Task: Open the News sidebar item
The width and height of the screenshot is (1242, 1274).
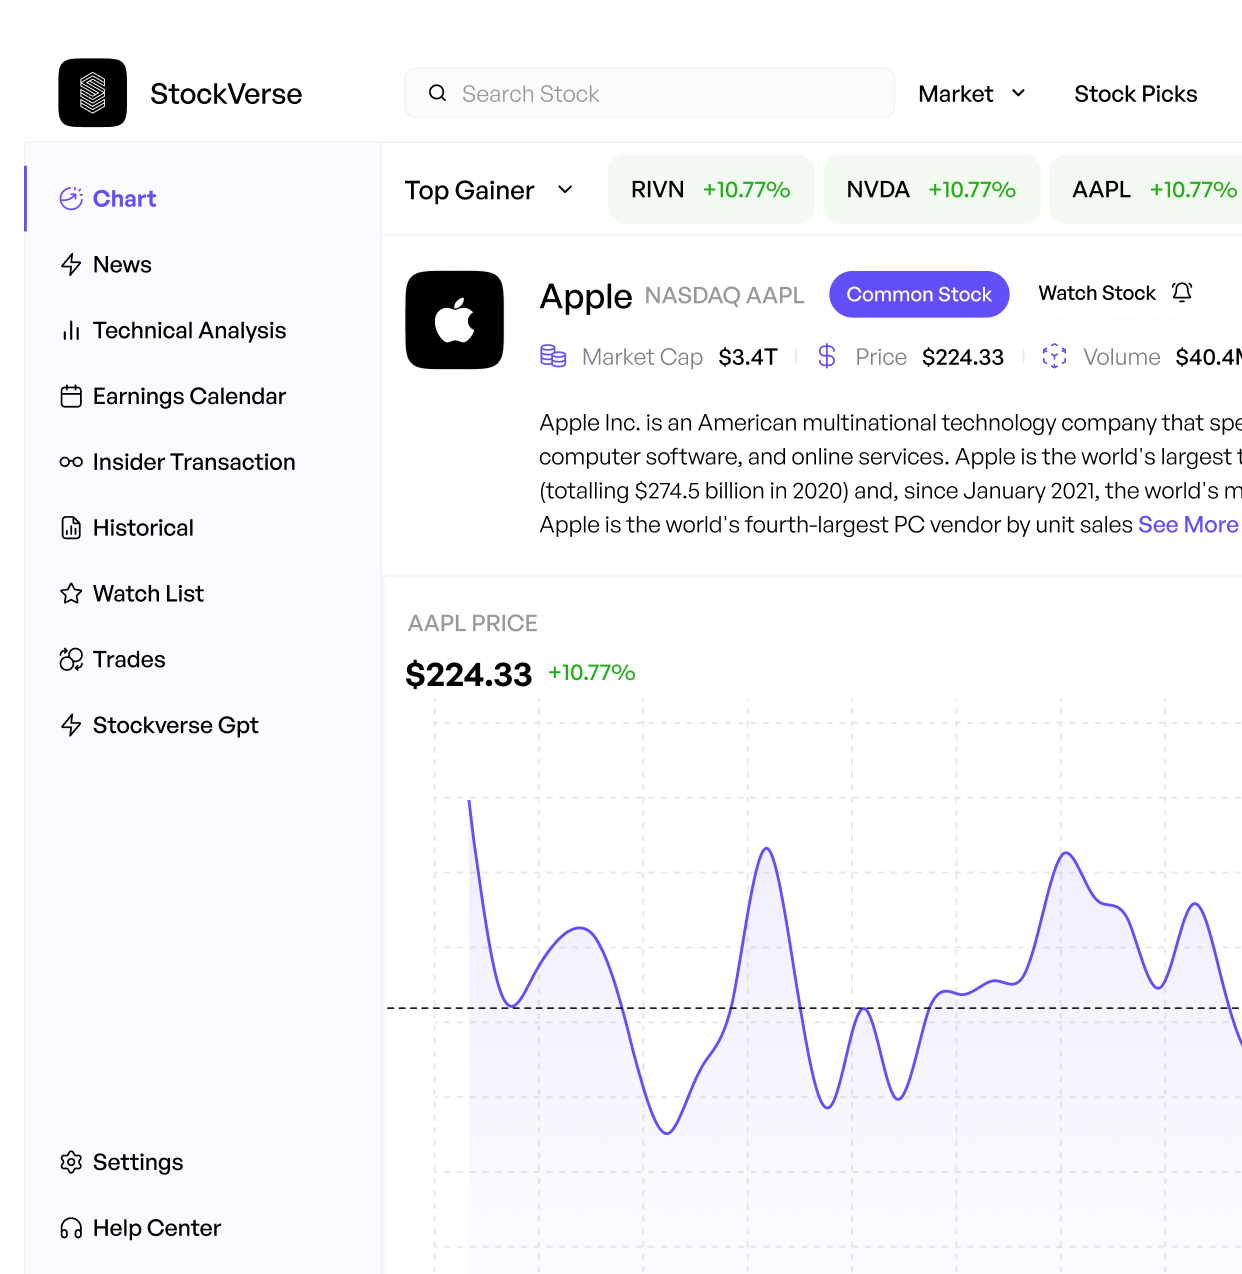Action: point(106,265)
